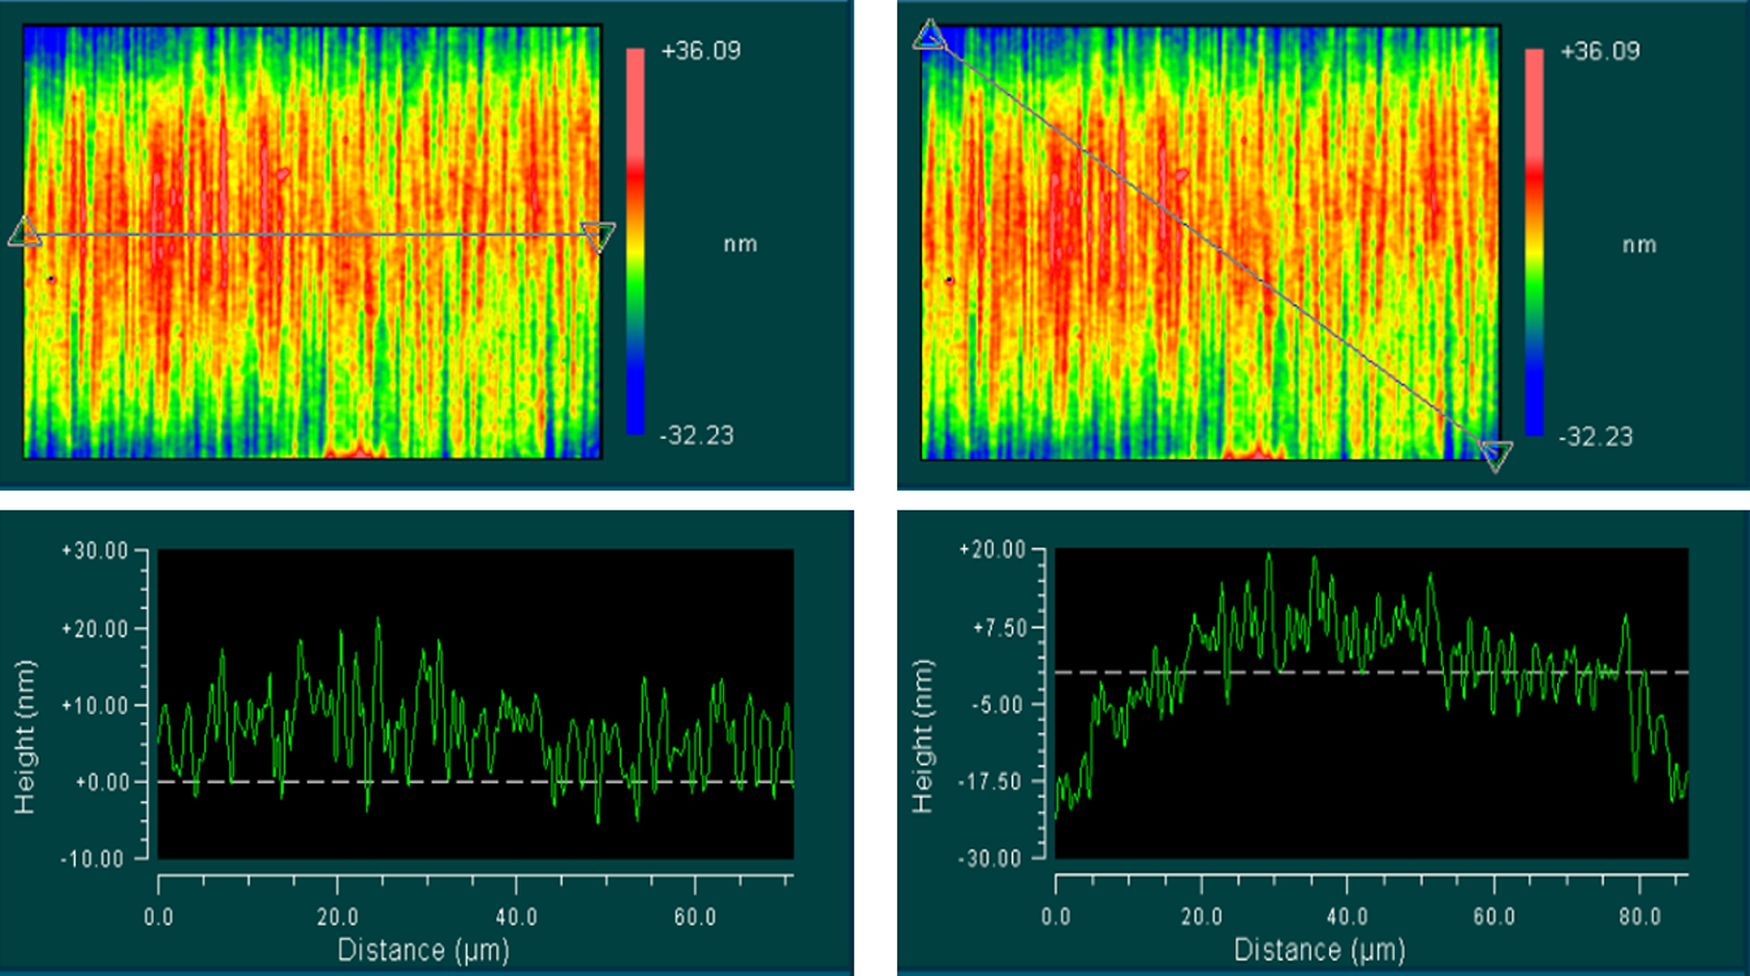1750x976 pixels.
Task: Click top-left triangle marker of diagonal profile line
Action: pyautogui.click(x=929, y=35)
